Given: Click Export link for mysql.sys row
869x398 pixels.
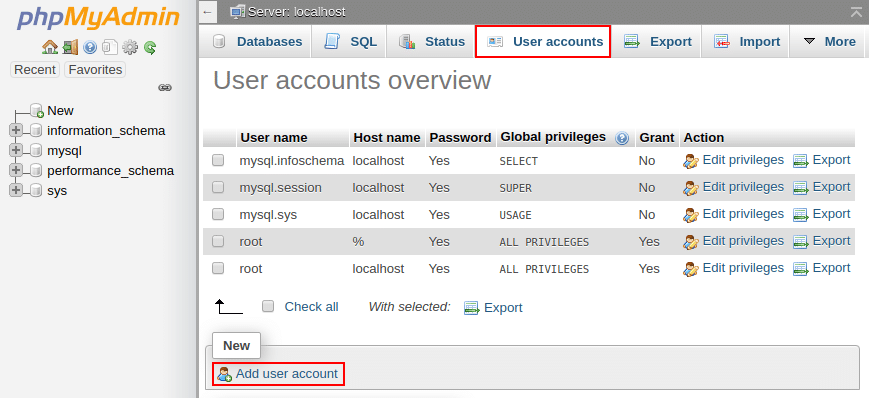Looking at the screenshot, I should click(831, 214).
